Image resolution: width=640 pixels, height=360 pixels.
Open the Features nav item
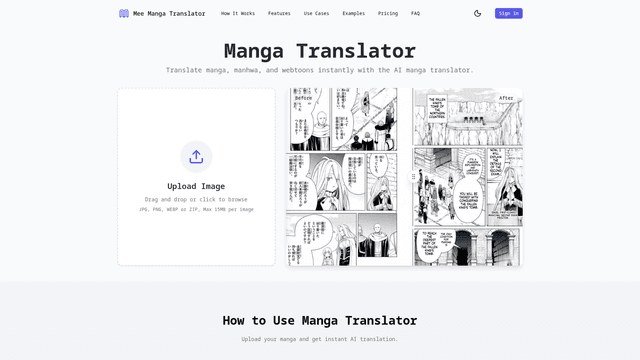click(279, 13)
